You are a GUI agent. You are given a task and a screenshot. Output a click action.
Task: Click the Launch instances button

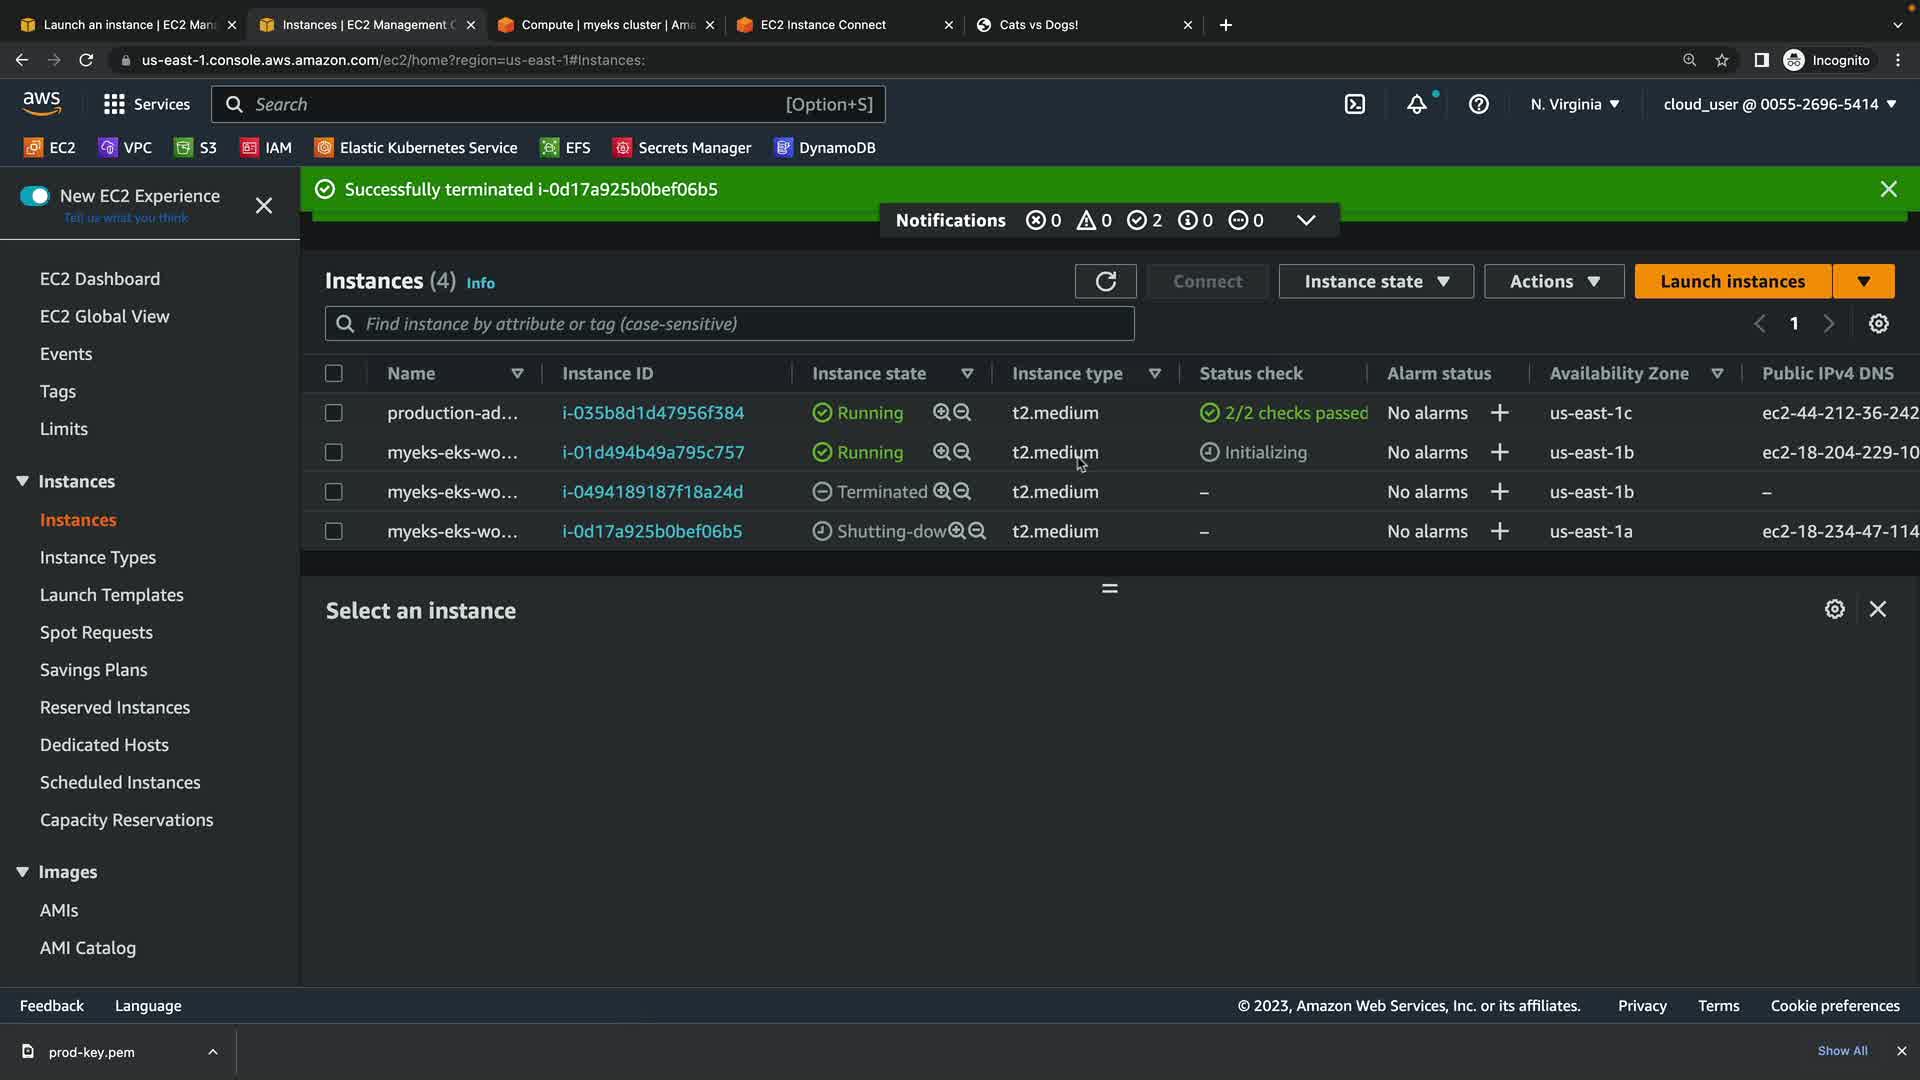coord(1732,282)
